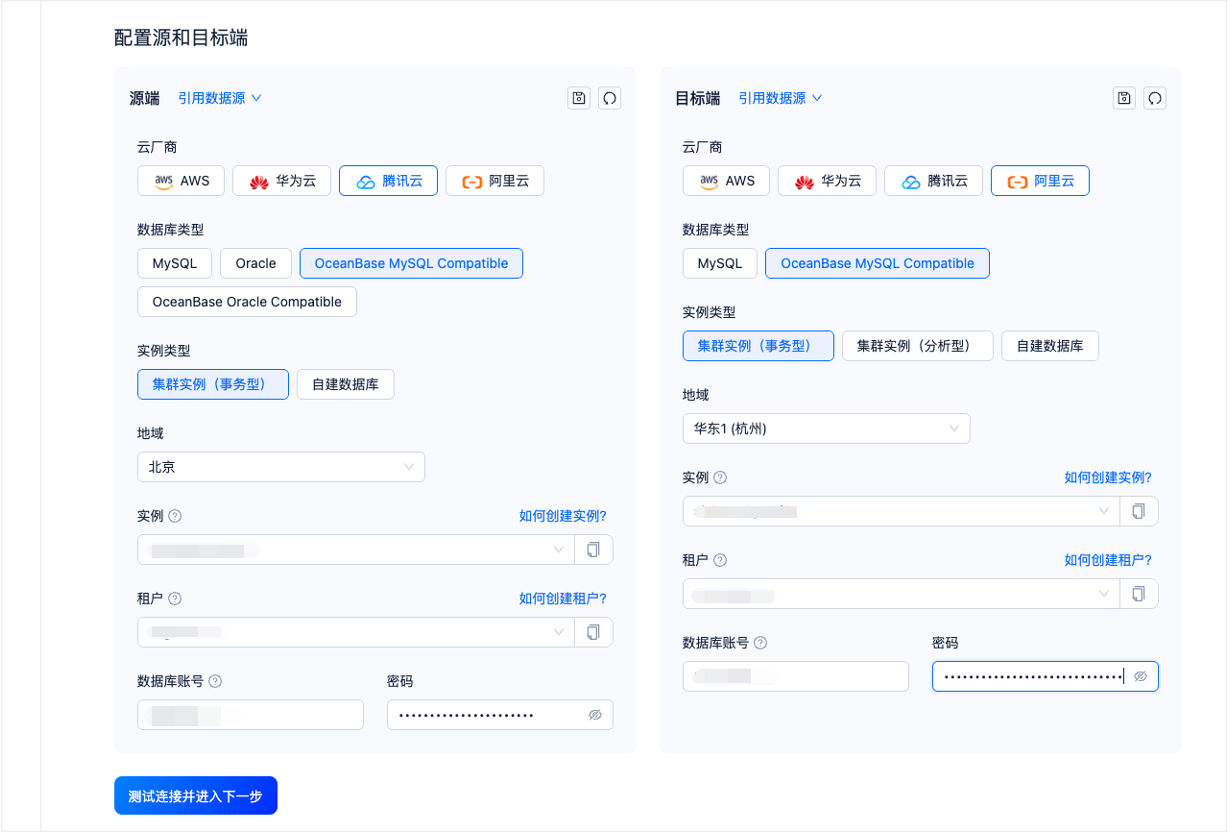Screen dimensions: 1228x832
Task: Click 测试连接并进入下一步 button
Action: pyautogui.click(x=195, y=796)
